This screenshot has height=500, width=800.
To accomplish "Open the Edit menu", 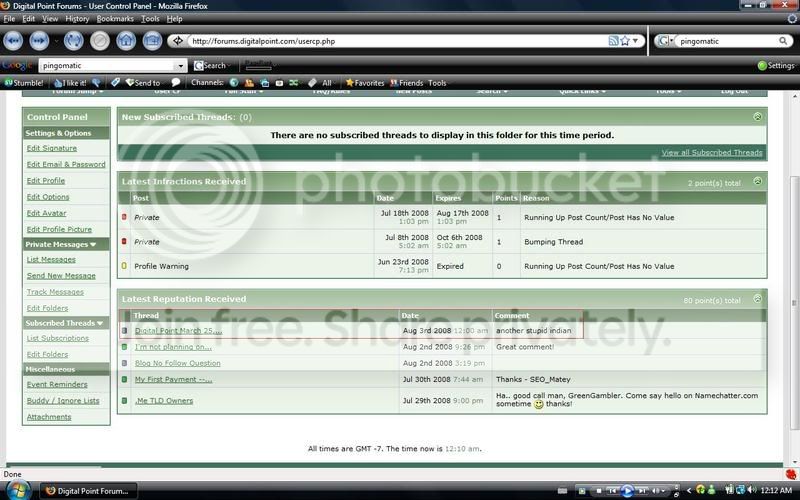I will coord(29,19).
